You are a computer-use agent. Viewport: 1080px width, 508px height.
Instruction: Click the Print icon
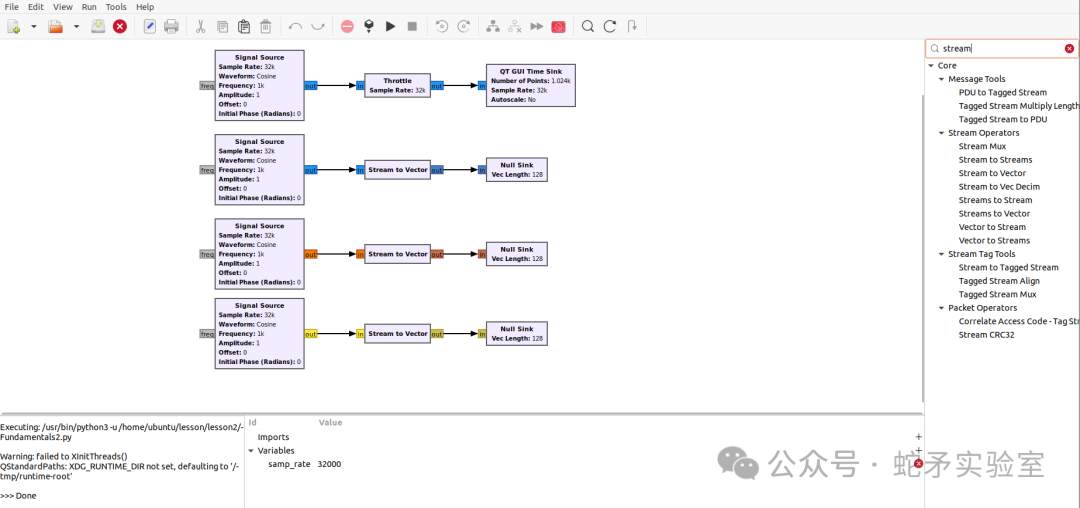172,27
